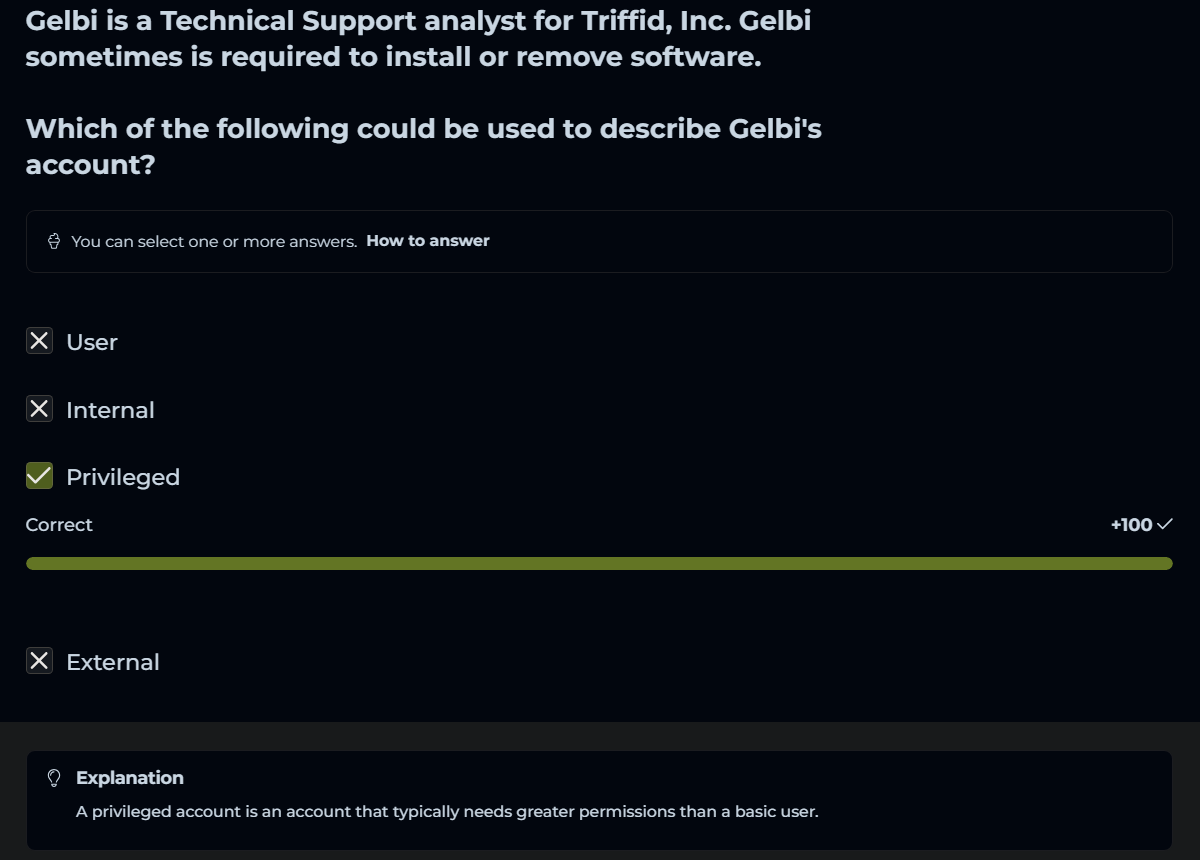This screenshot has width=1200, height=860.
Task: Click the Gelbi Technical Support scenario paragraph
Action: [x=418, y=38]
